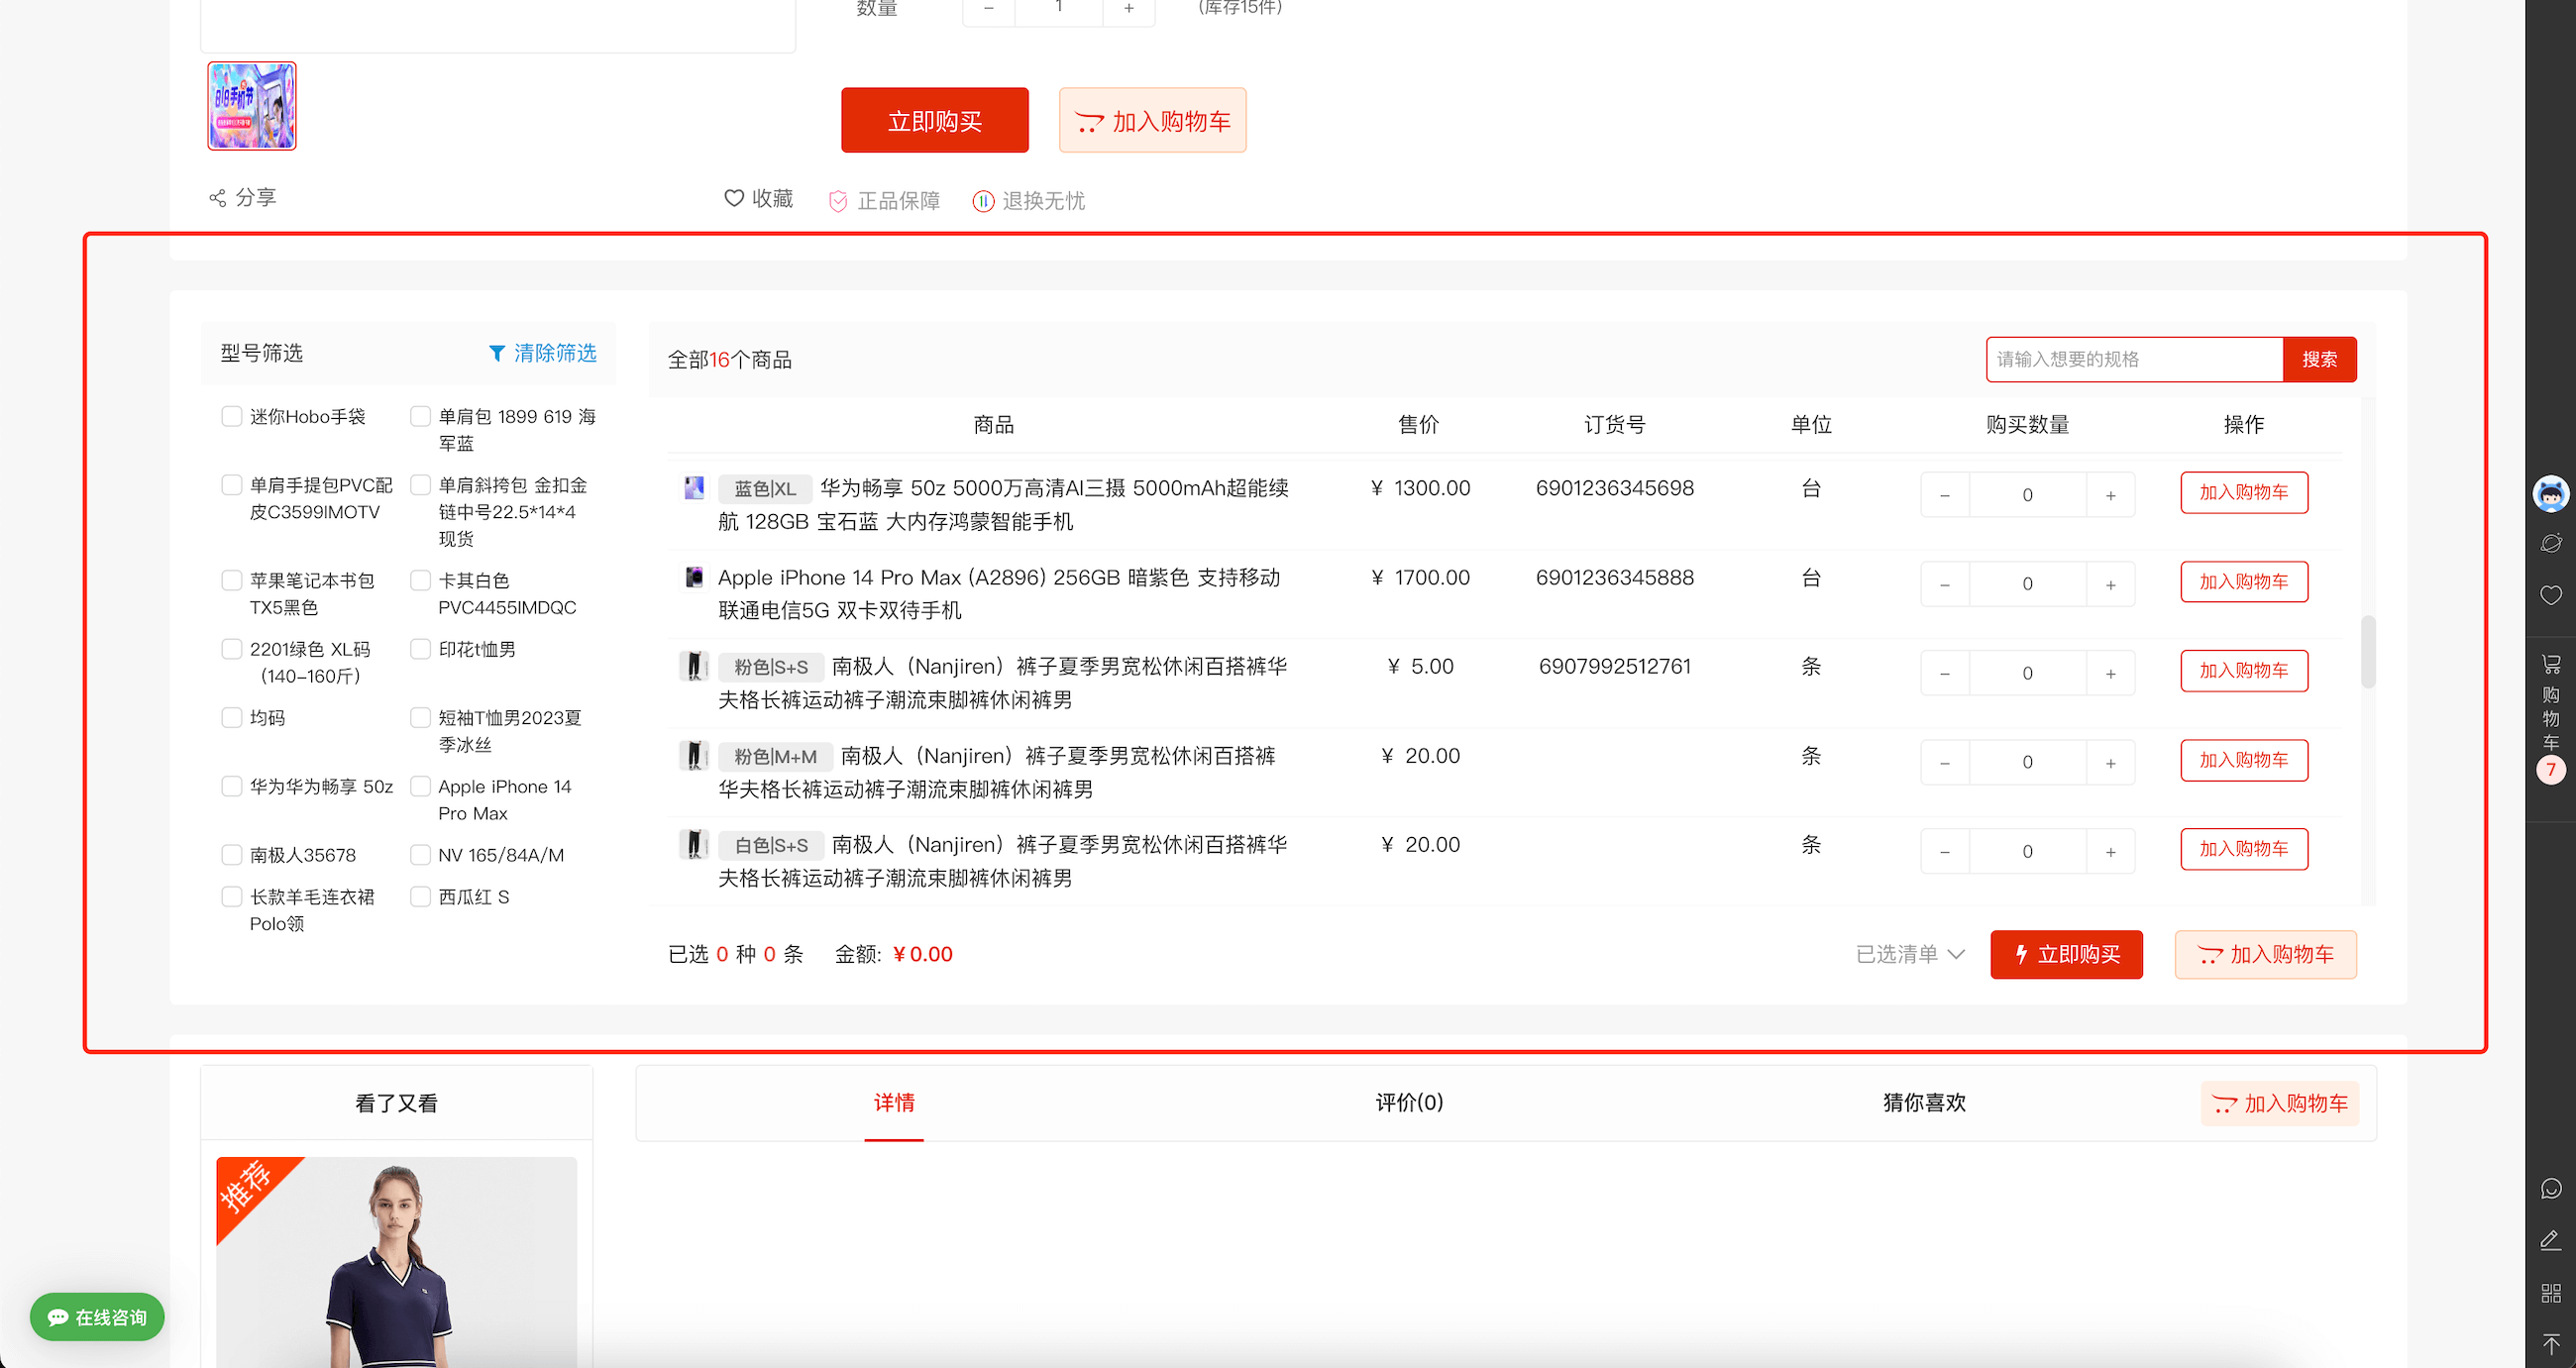Click back-to-top arrow icon
This screenshot has width=2576, height=1368.
(x=2551, y=1344)
